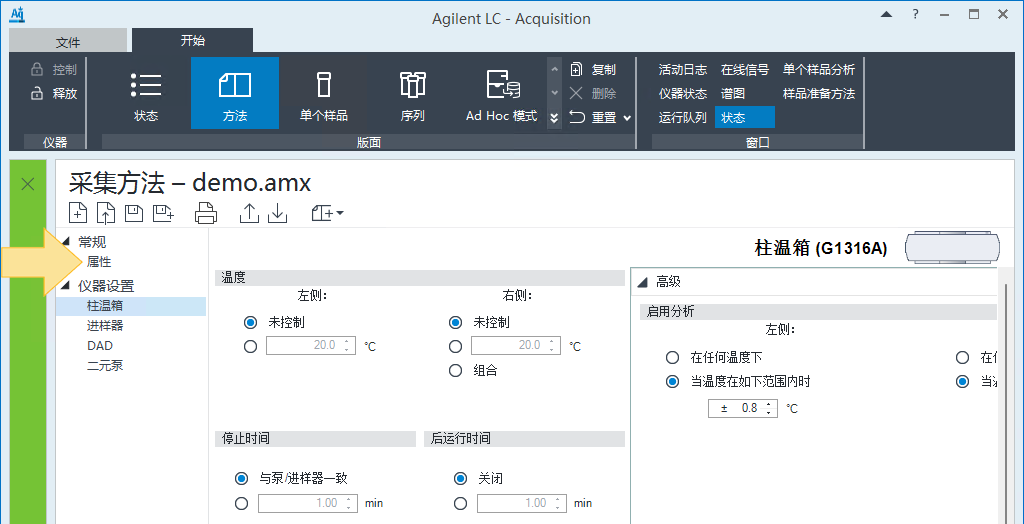Show the 单个样品分析 window

[x=819, y=69]
